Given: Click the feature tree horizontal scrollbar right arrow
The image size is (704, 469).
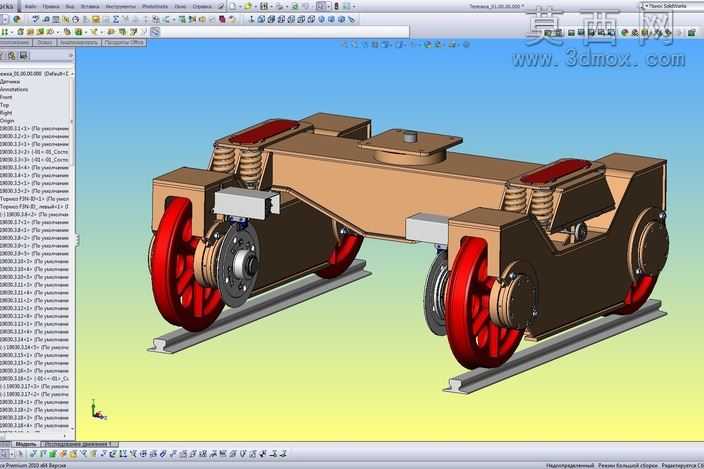Looking at the screenshot, I should click(x=66, y=435).
